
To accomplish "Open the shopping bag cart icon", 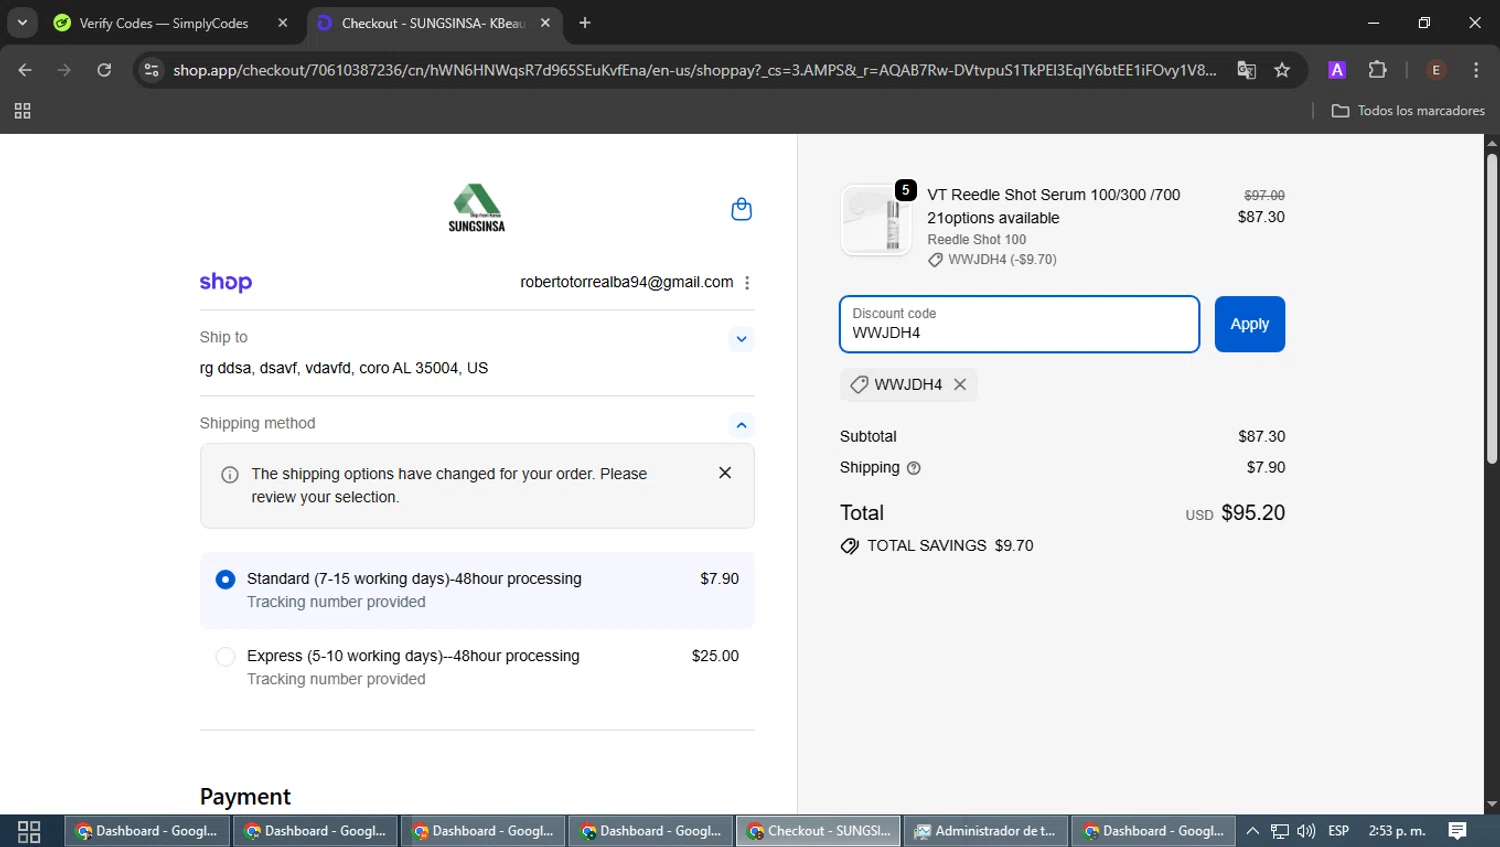I will [x=741, y=209].
